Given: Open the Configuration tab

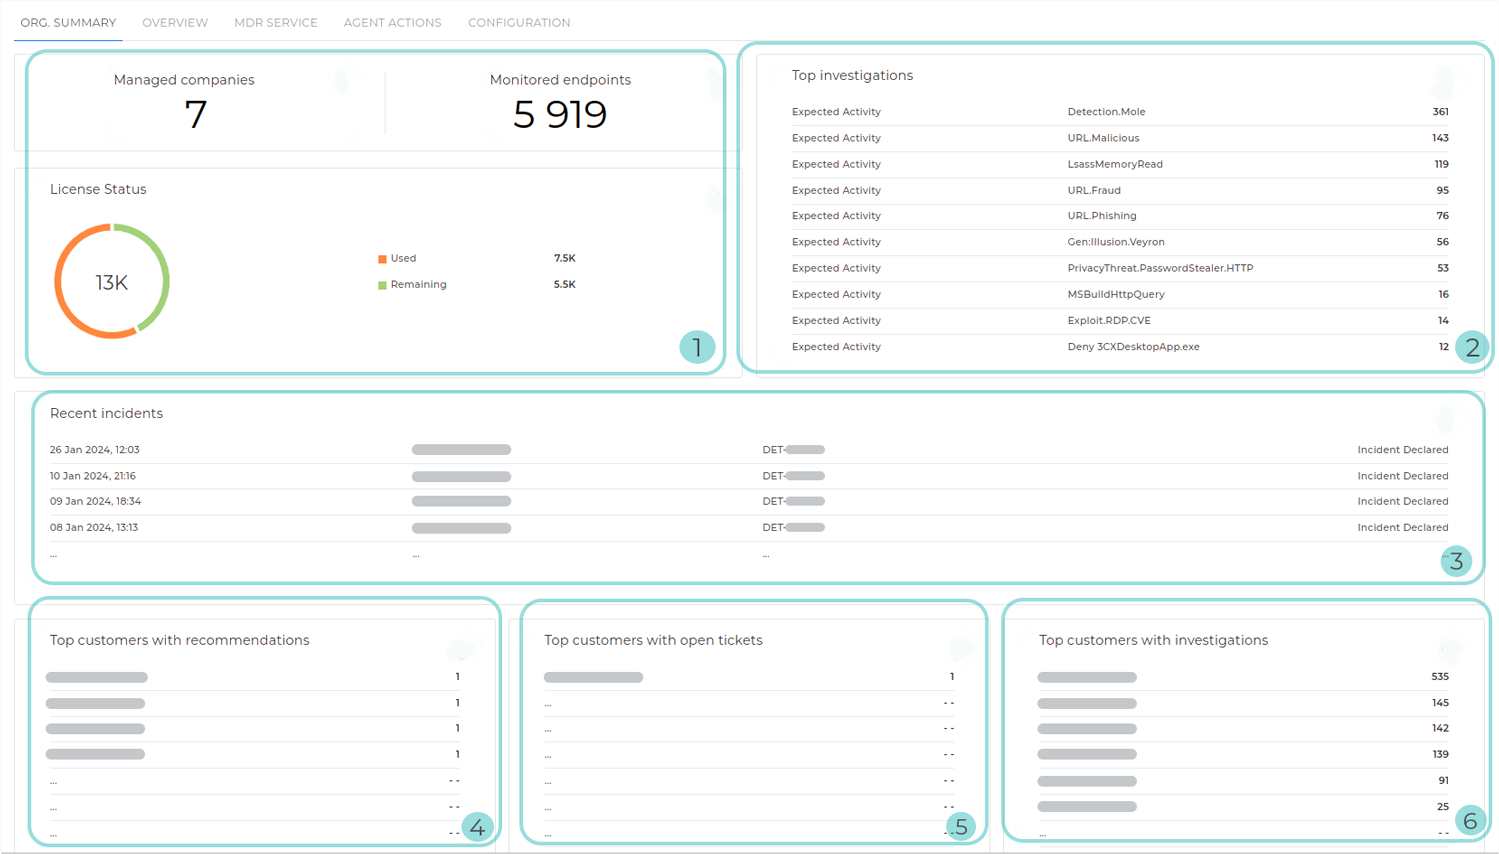Looking at the screenshot, I should tap(519, 22).
